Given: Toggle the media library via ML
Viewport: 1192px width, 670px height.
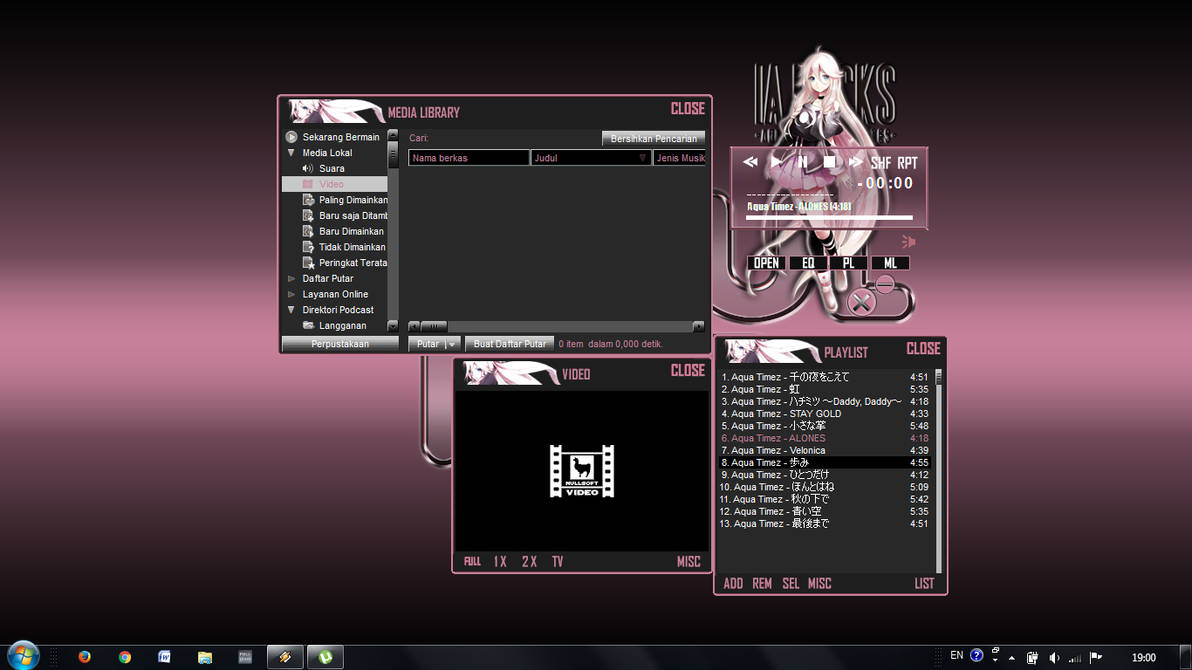Looking at the screenshot, I should pos(890,263).
